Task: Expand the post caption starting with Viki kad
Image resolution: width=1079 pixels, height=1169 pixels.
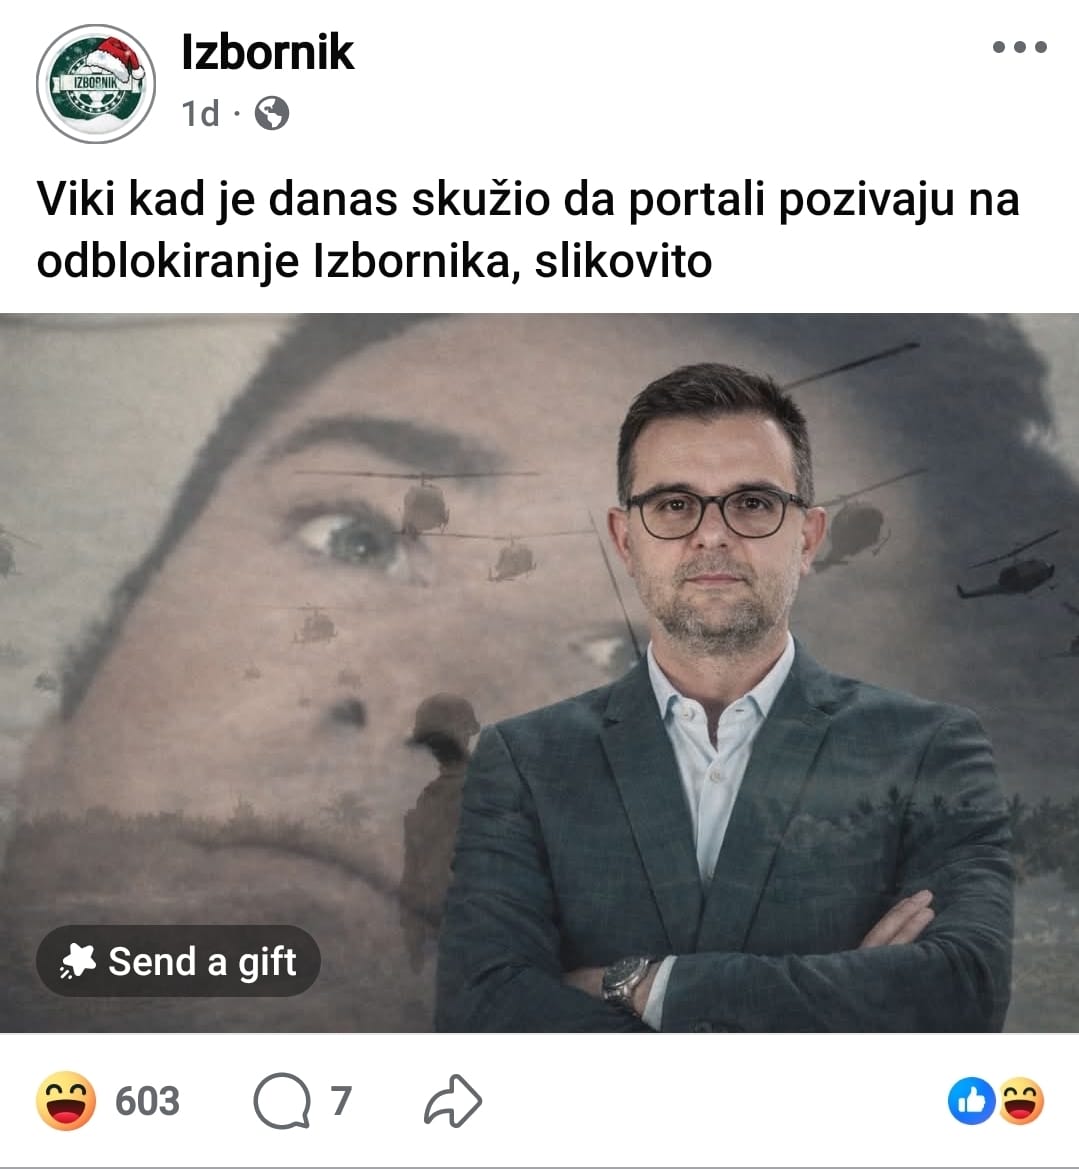Action: click(x=528, y=230)
